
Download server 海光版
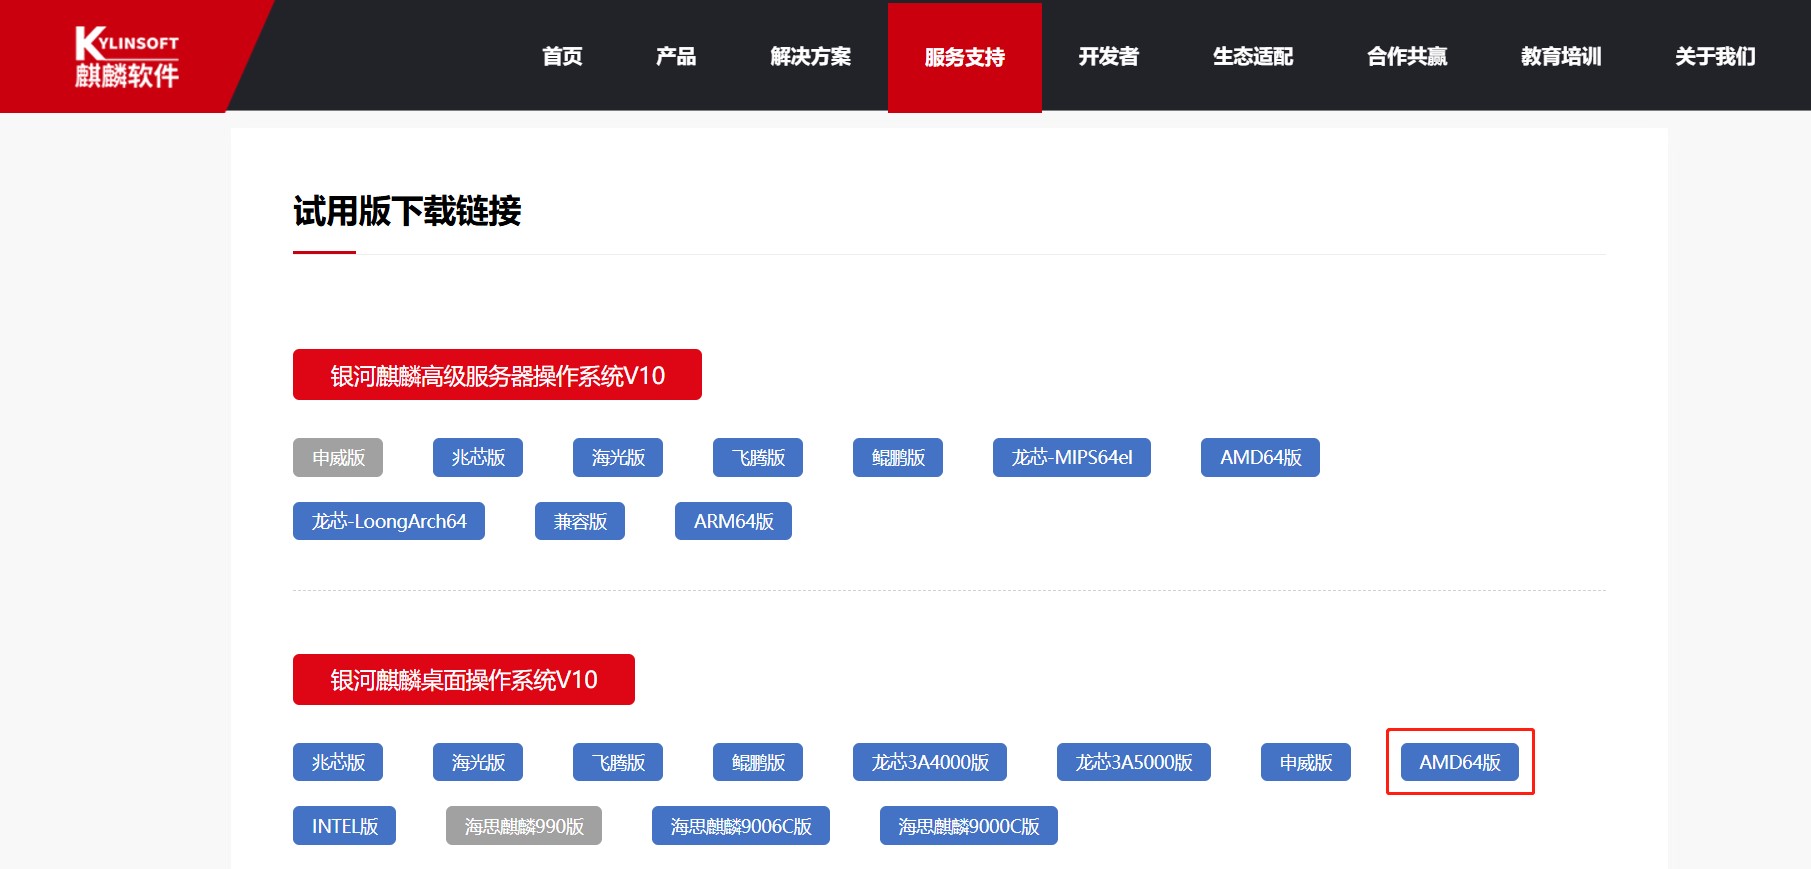coord(618,457)
